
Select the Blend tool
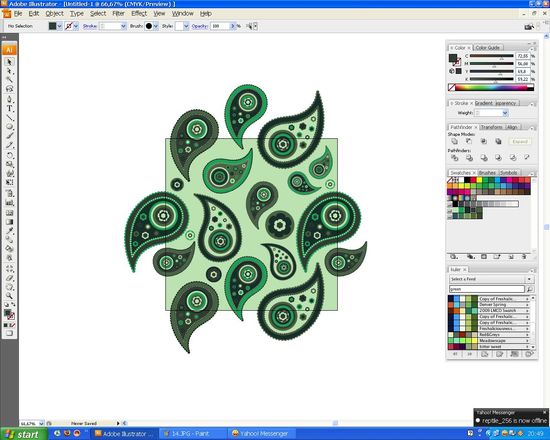coord(9,238)
